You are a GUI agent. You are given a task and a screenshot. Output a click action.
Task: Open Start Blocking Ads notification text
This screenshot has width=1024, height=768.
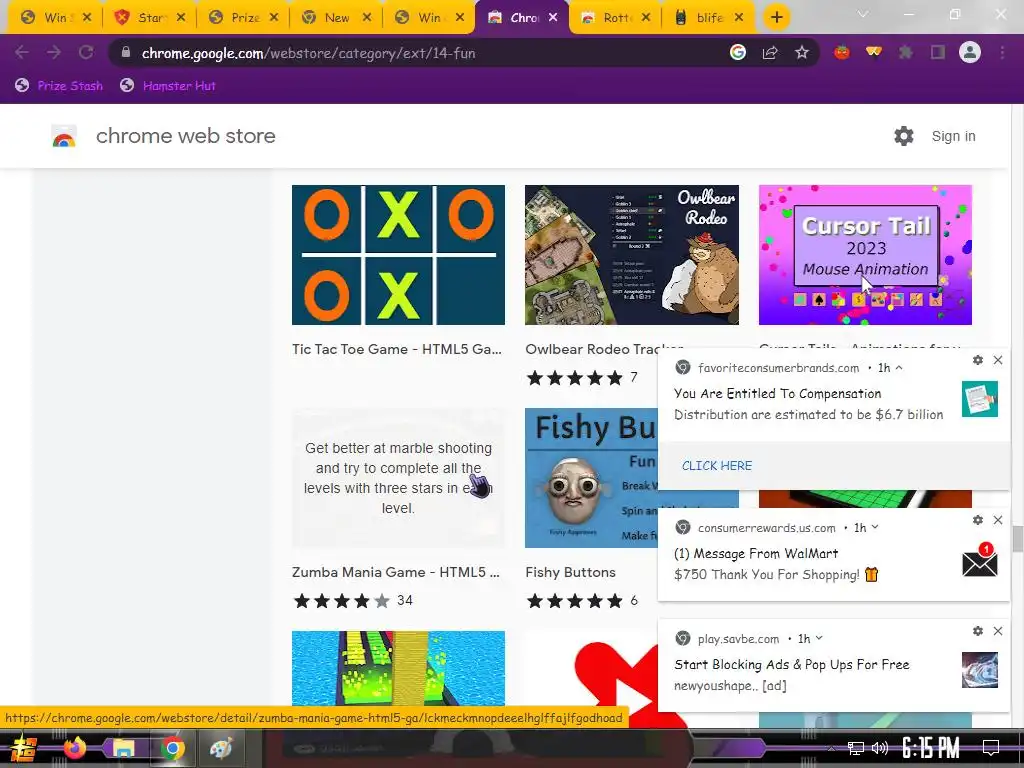tap(792, 665)
